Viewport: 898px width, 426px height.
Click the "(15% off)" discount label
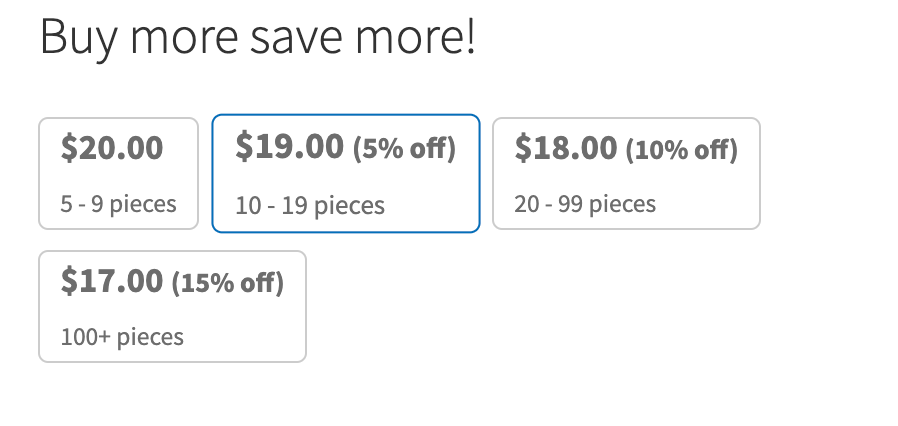pyautogui.click(x=228, y=283)
